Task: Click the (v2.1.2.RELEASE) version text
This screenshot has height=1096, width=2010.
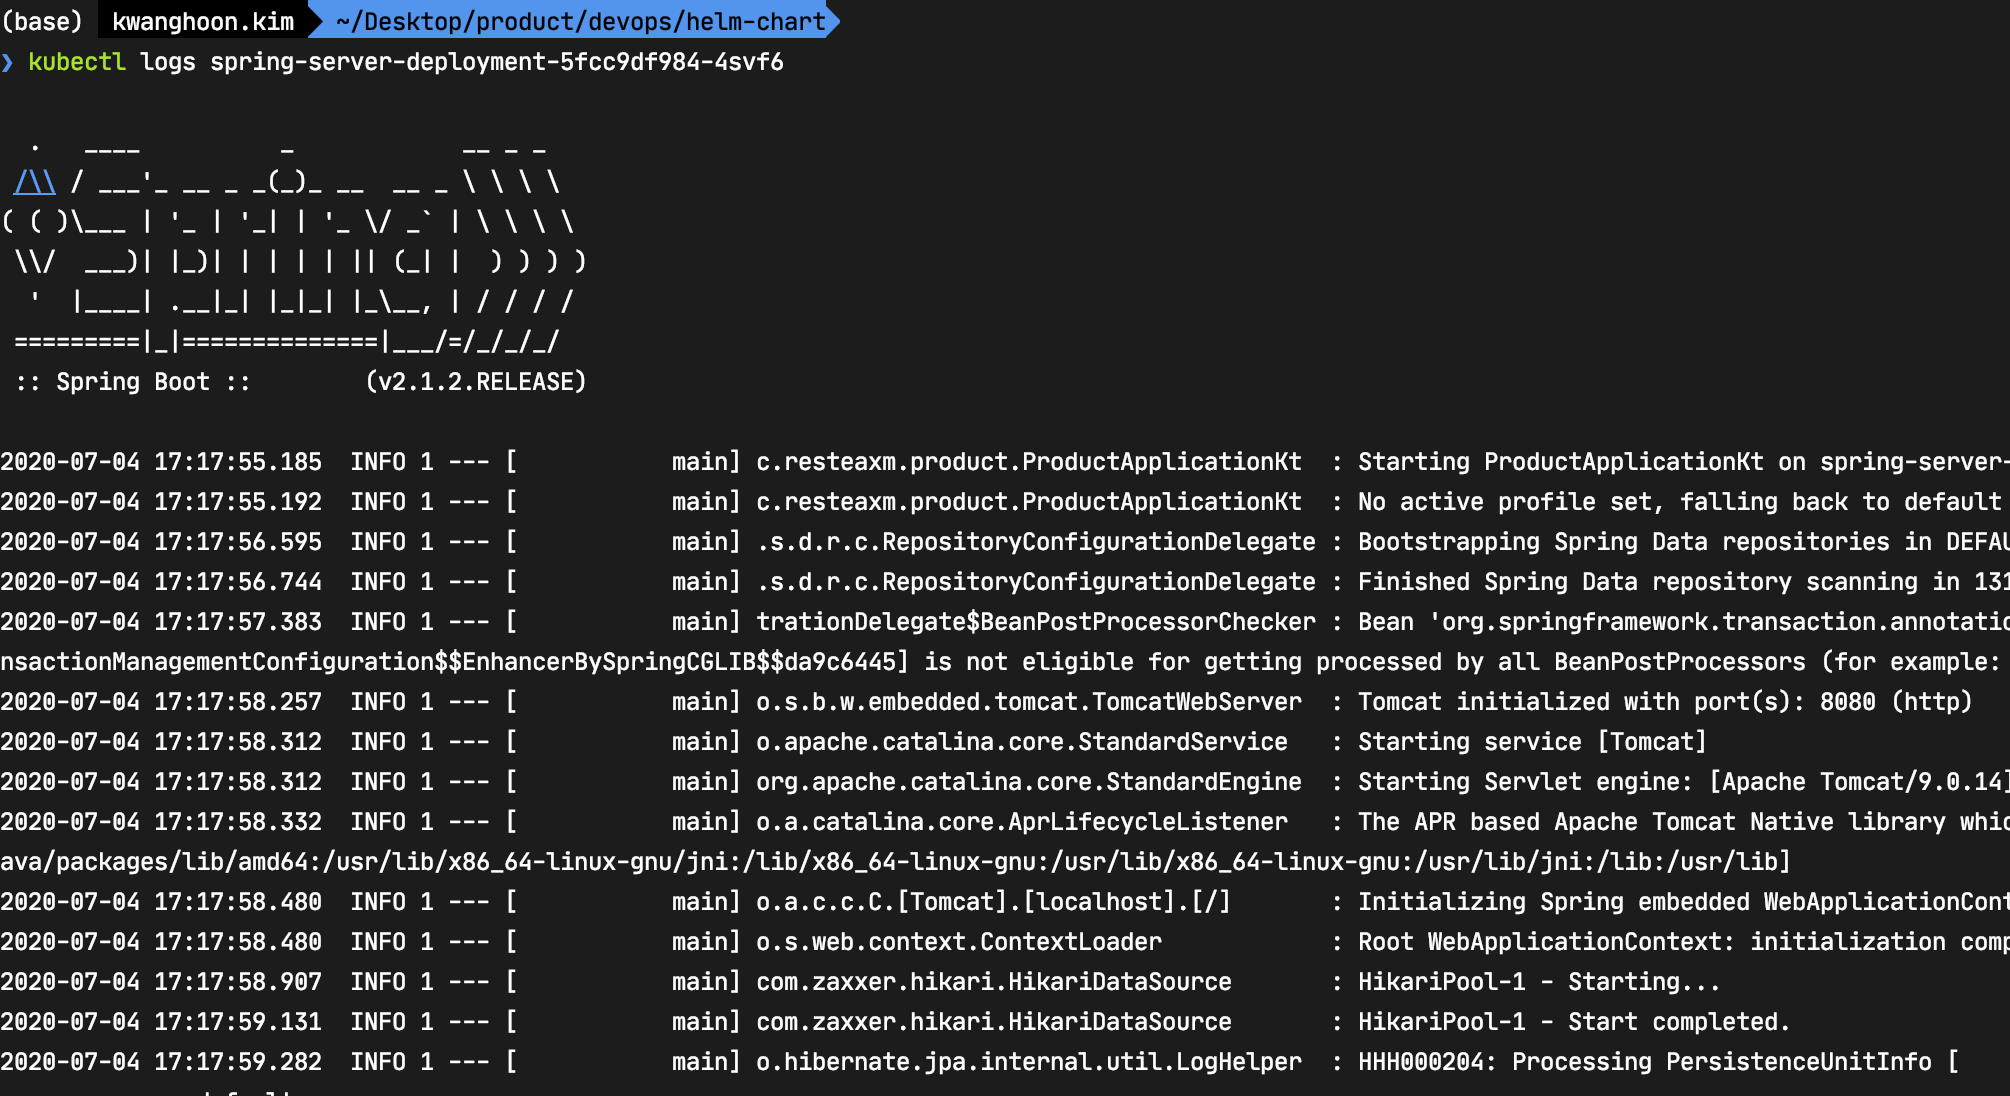Action: [476, 382]
